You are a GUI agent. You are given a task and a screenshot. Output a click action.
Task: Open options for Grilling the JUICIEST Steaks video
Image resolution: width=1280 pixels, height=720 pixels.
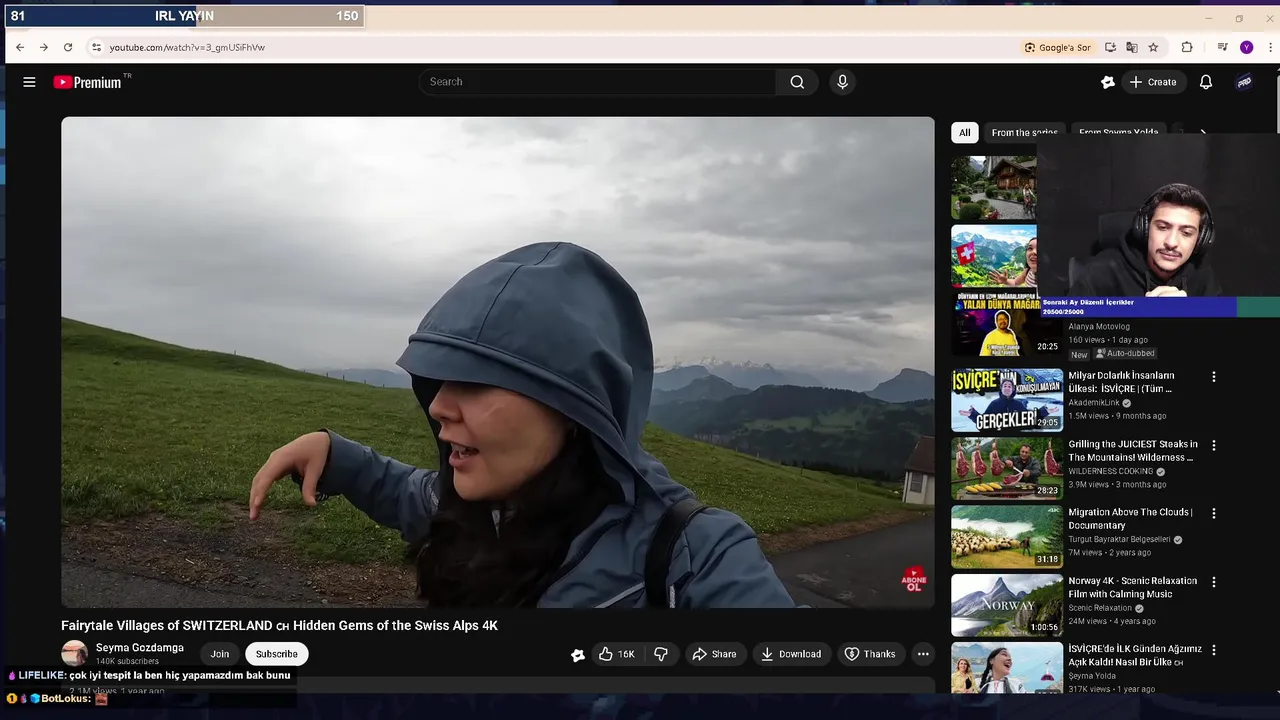[1214, 445]
